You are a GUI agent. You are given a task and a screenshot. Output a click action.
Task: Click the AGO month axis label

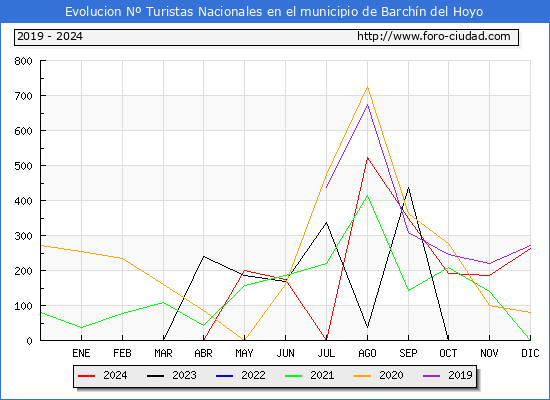click(367, 353)
